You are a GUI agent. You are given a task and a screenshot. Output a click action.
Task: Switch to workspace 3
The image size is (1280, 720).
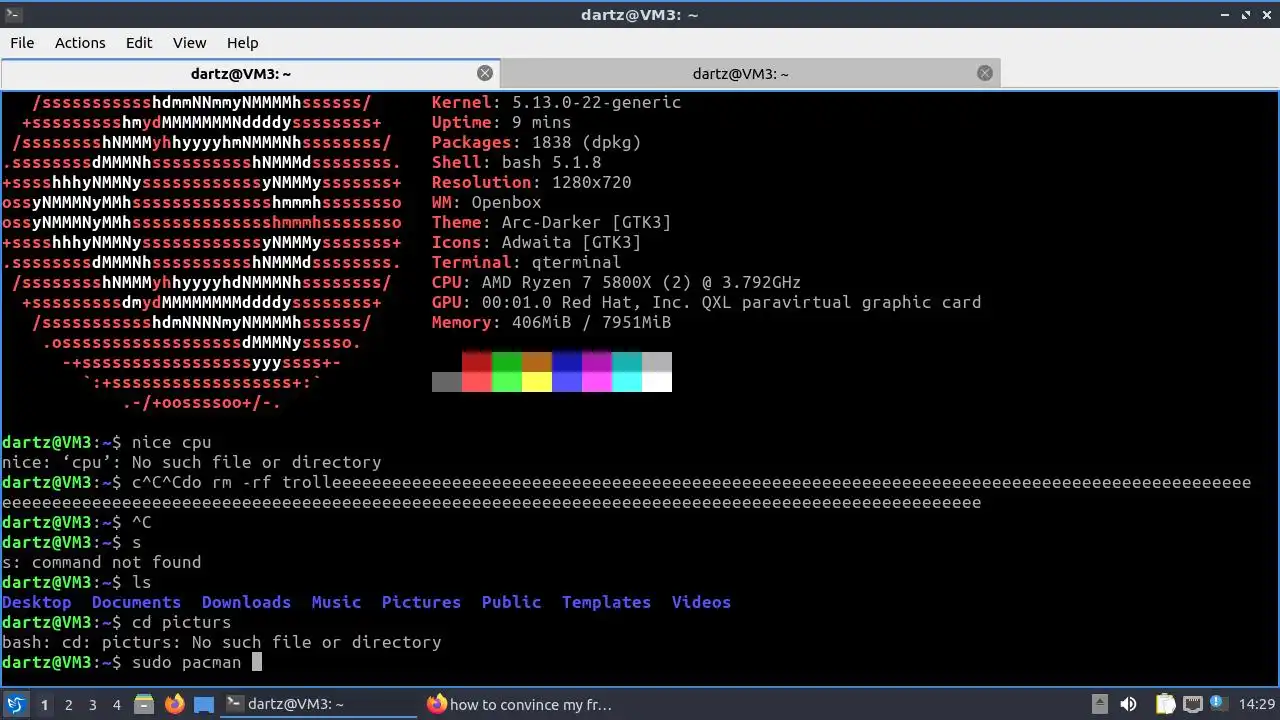(92, 705)
